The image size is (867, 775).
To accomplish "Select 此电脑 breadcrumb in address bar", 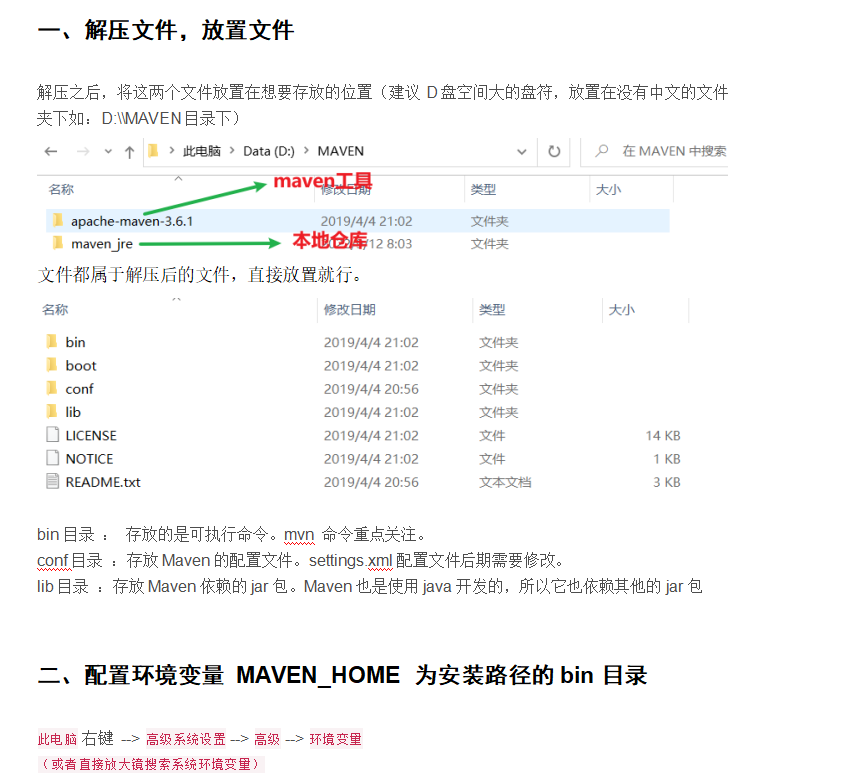I will click(202, 151).
